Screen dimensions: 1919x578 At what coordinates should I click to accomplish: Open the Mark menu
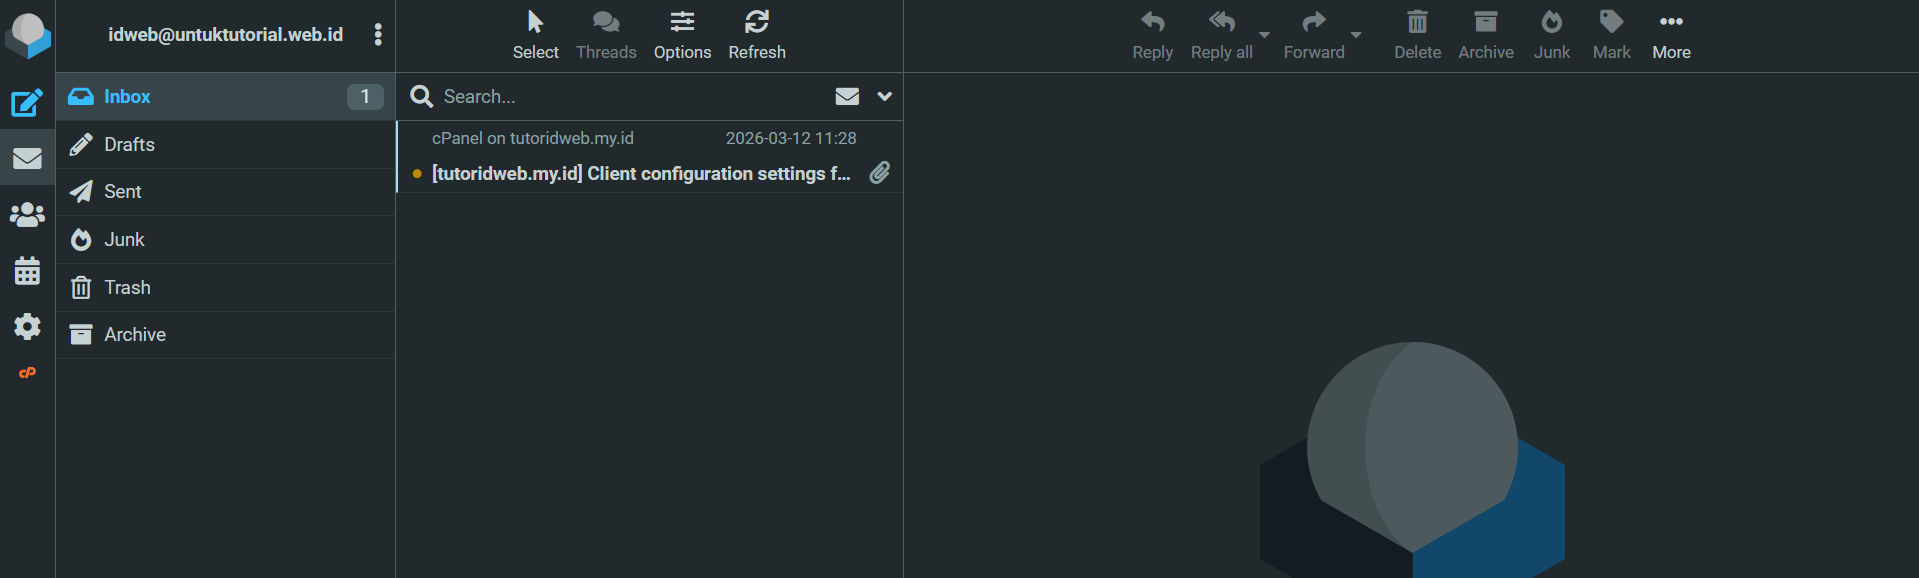pos(1611,36)
